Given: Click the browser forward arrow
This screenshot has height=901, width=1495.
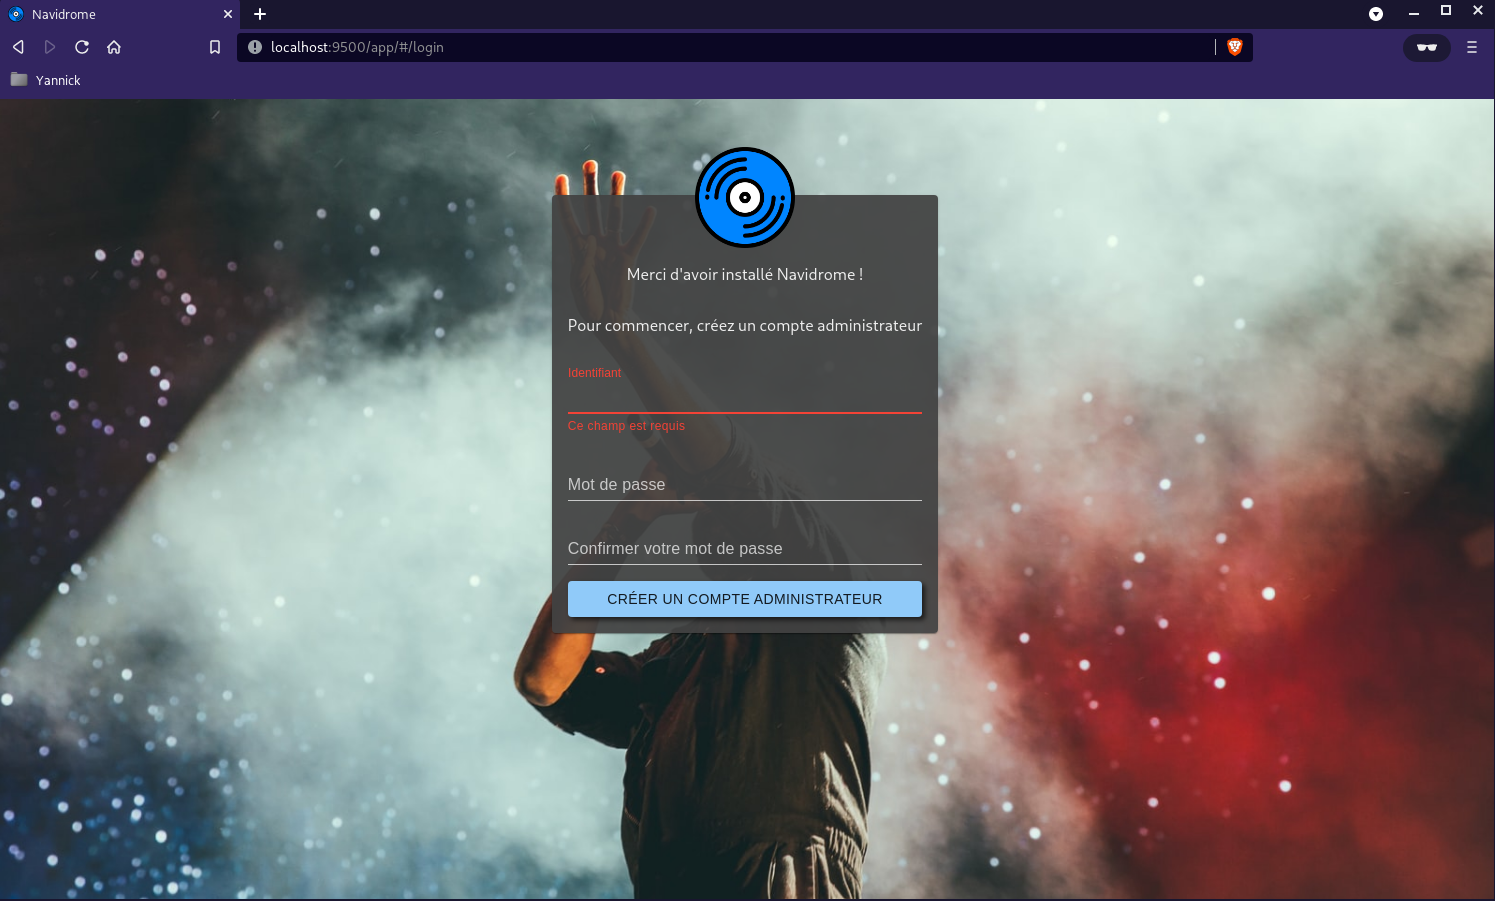Looking at the screenshot, I should (50, 47).
